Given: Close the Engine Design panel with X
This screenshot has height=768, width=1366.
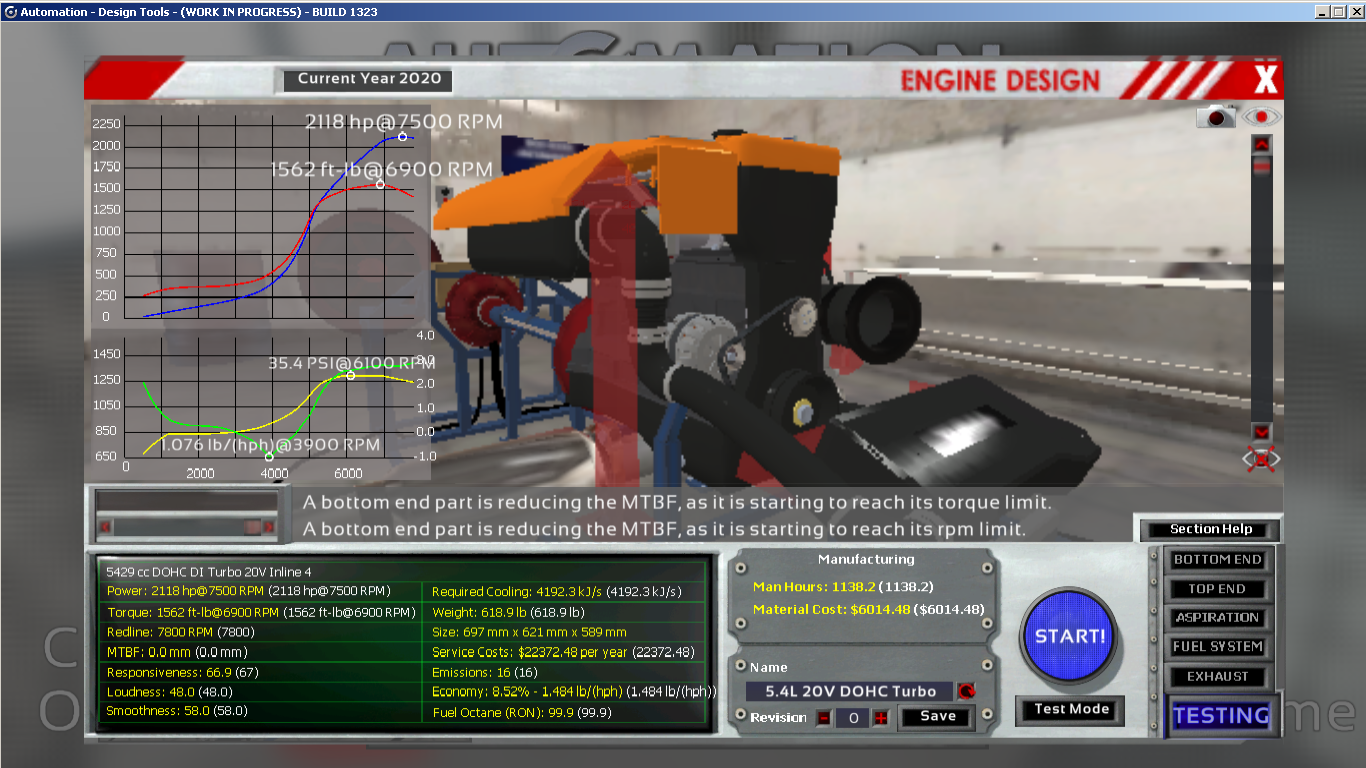Looking at the screenshot, I should point(1265,80).
